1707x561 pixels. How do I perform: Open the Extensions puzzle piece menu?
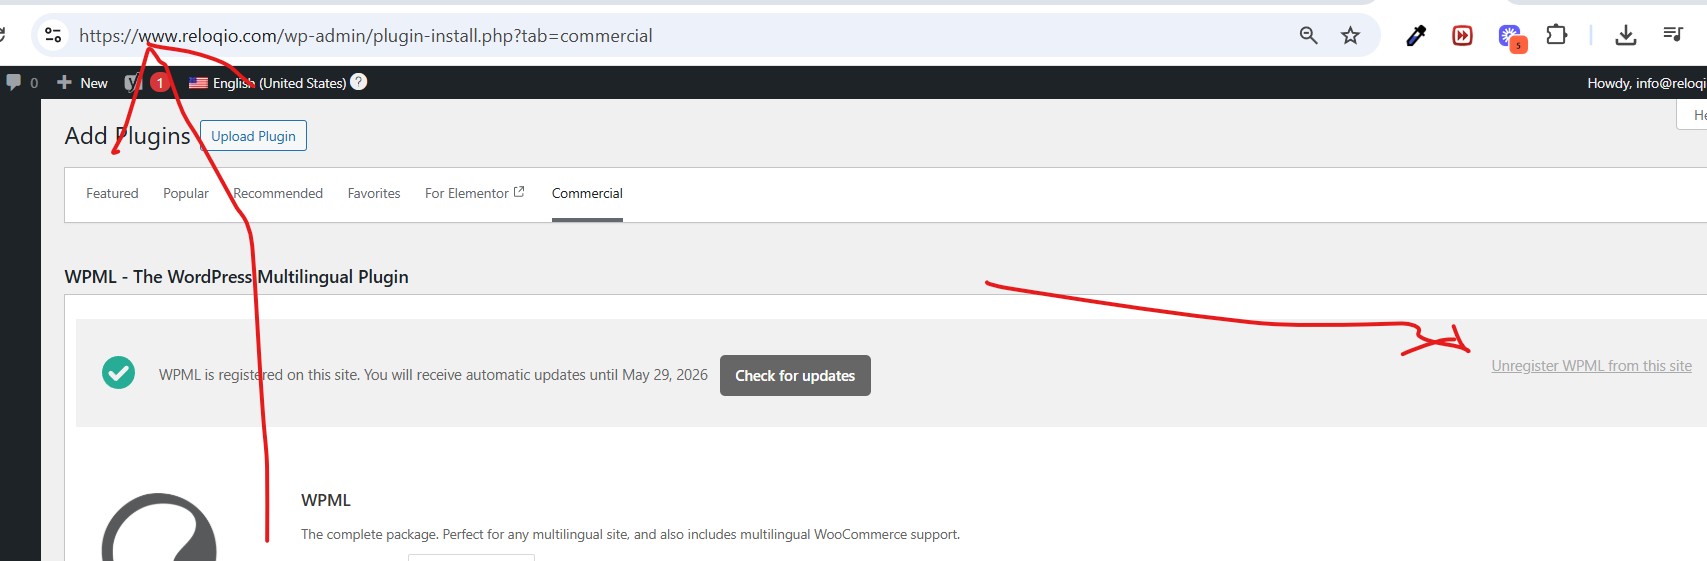tap(1556, 35)
